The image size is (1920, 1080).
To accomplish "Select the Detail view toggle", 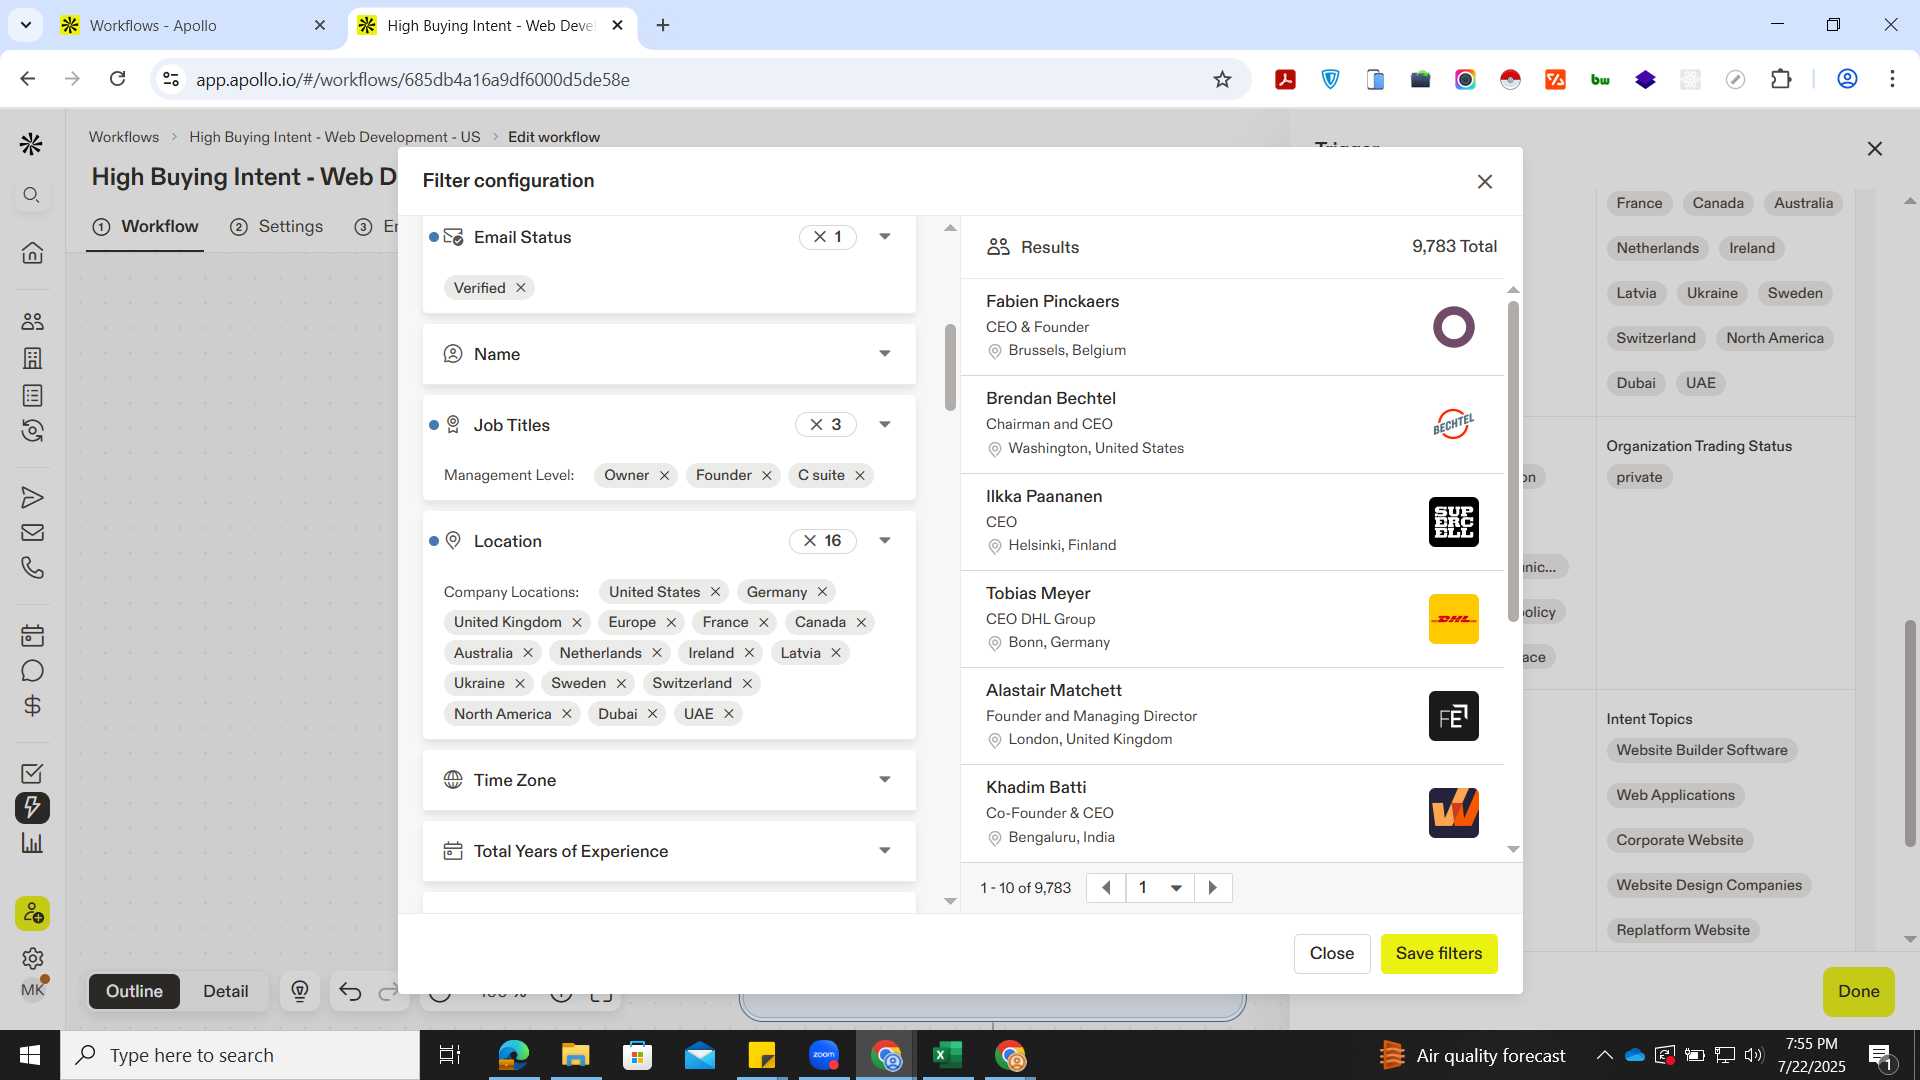I will (225, 991).
